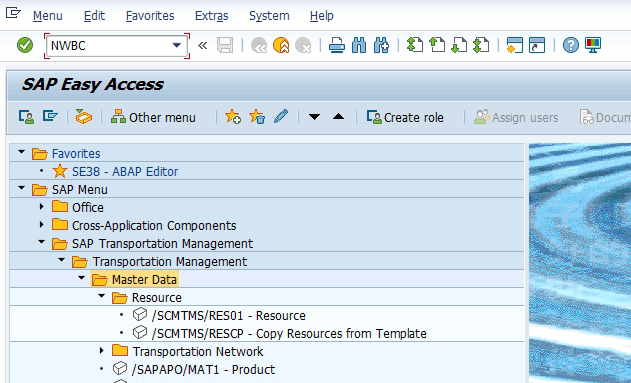
Task: Click the Find Next binoculars-plus icon
Action: click(381, 45)
